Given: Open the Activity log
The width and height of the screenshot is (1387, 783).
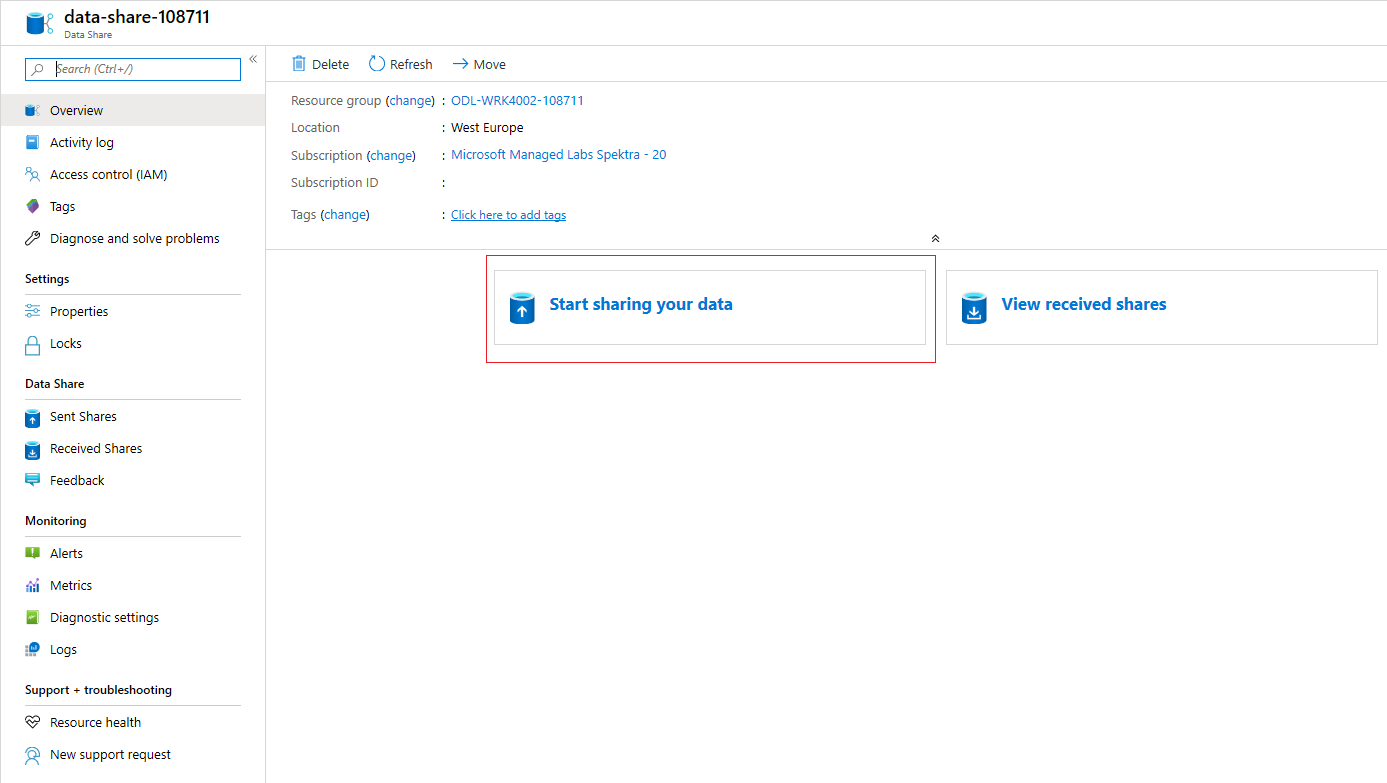Looking at the screenshot, I should pos(81,141).
